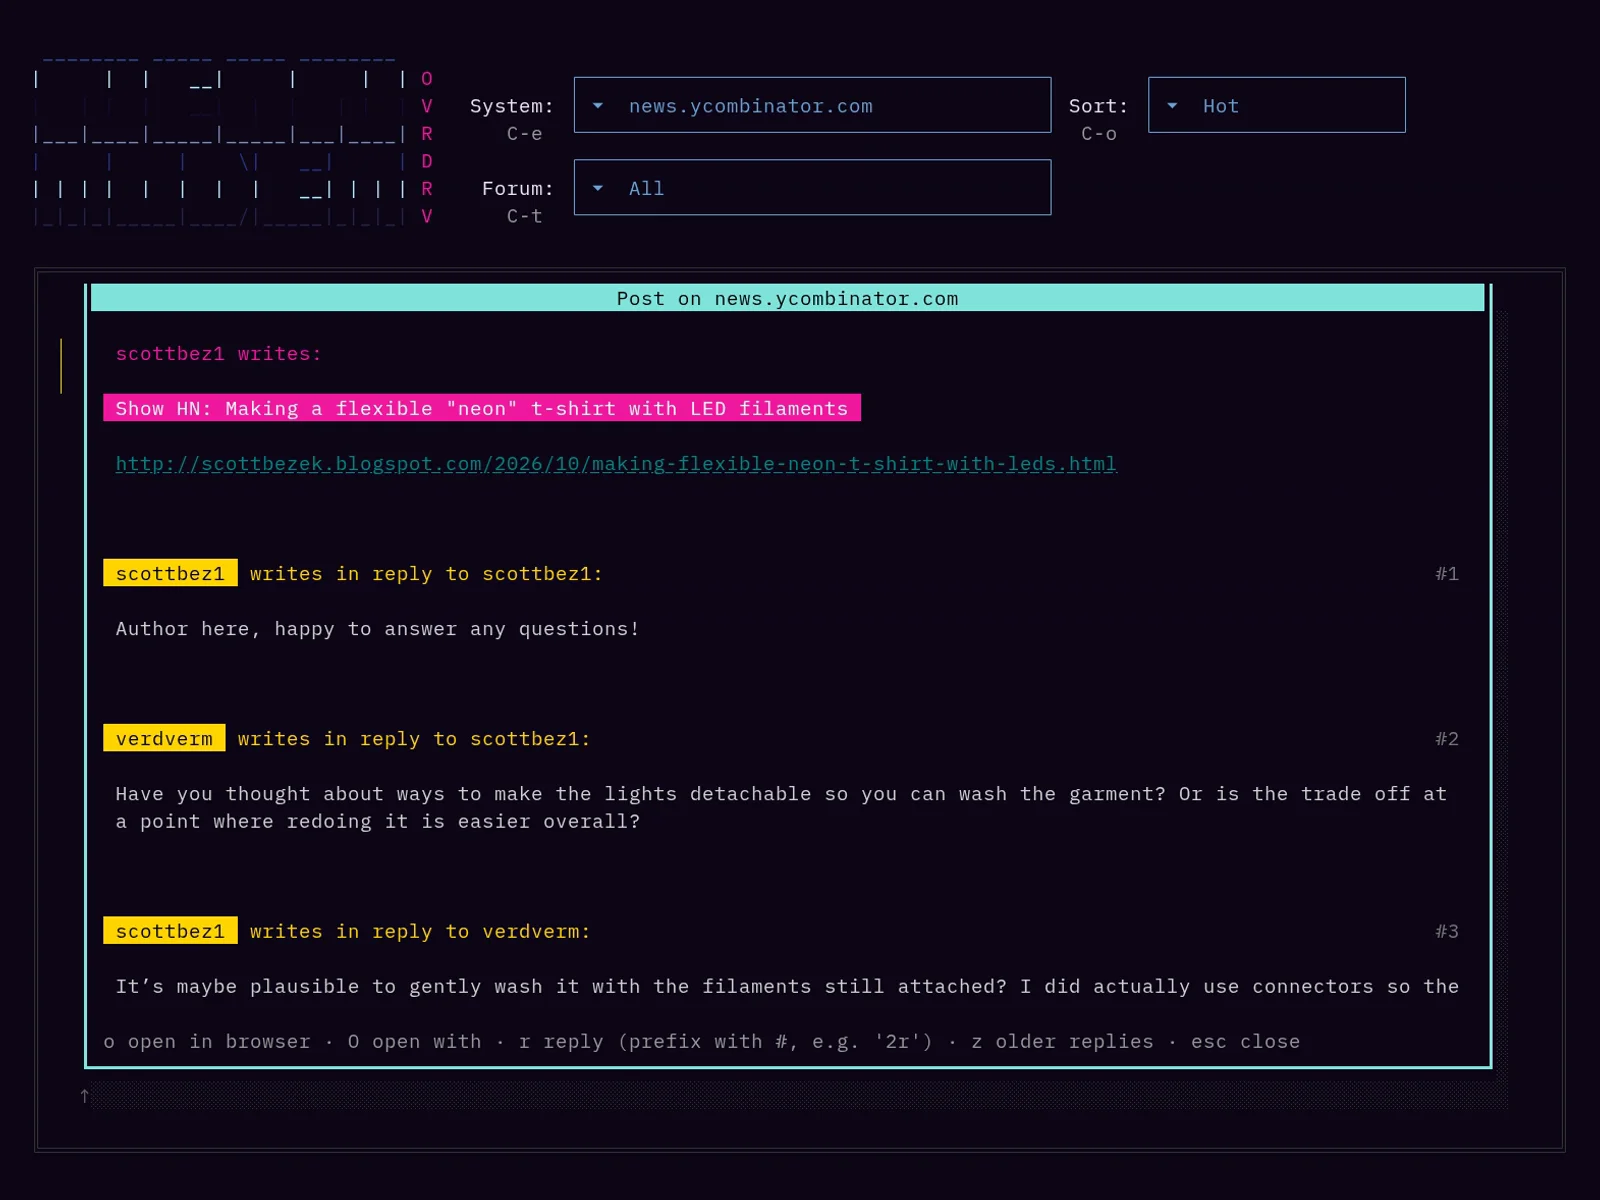Click the 'scottbez1 writes:' post header
The image size is (1600, 1200).
click(218, 354)
